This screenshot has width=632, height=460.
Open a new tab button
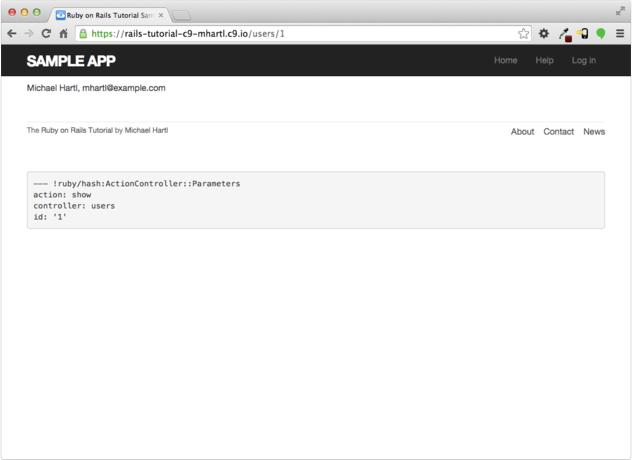pos(181,15)
